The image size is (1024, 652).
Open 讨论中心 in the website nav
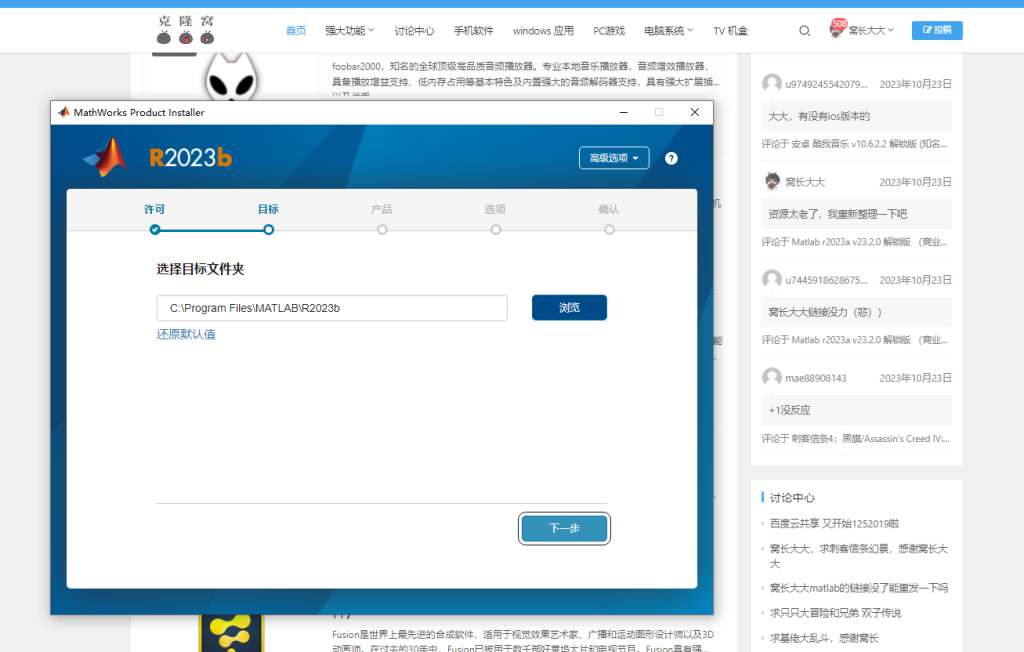tap(414, 31)
